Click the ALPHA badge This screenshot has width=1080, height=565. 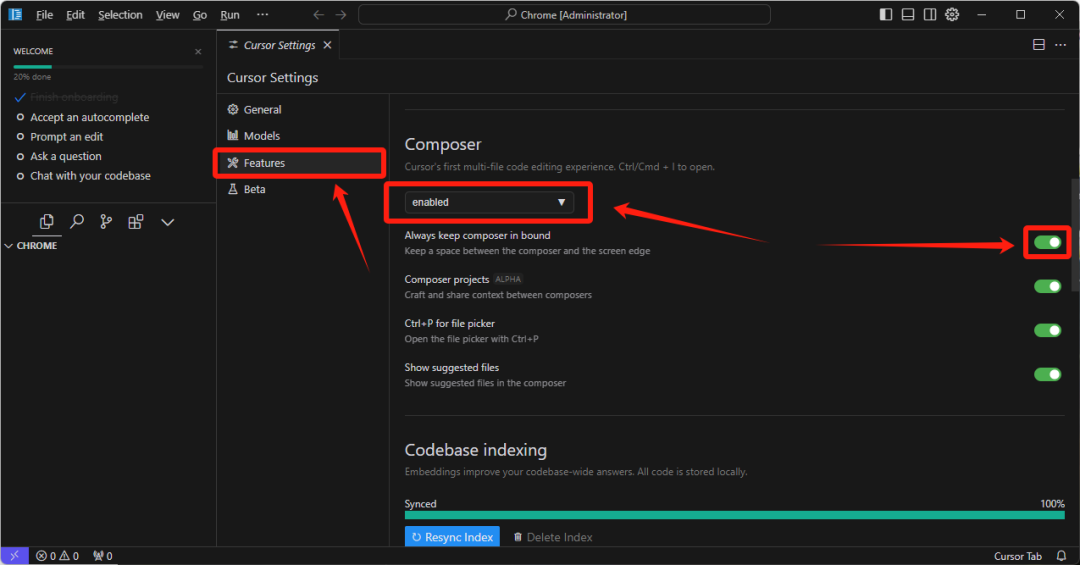[508, 279]
